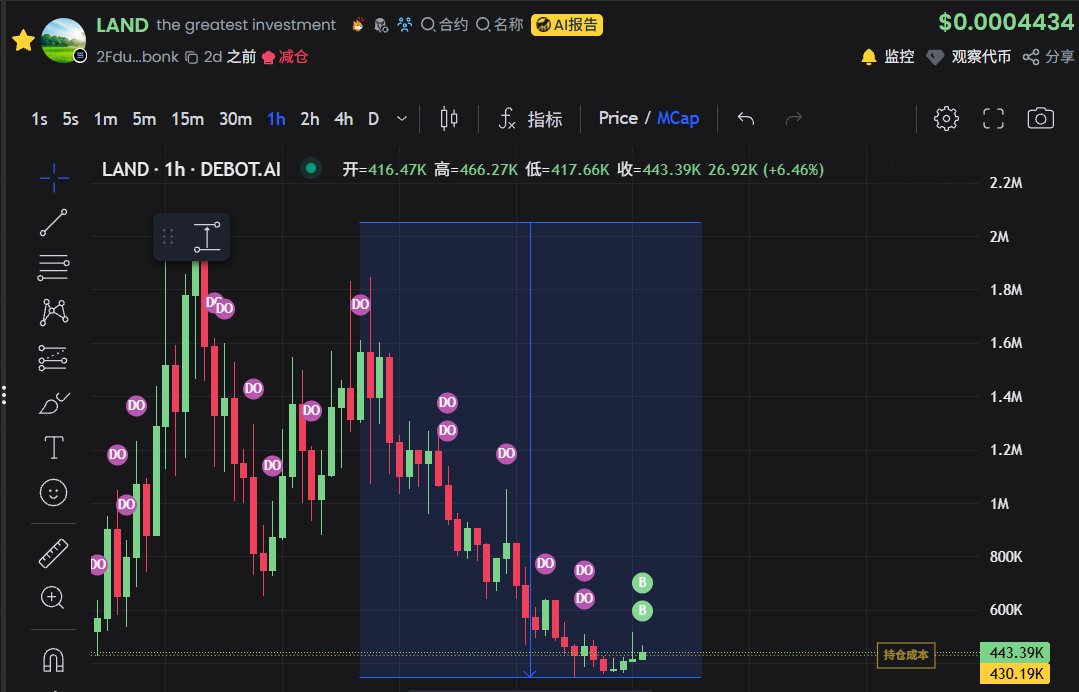Select the forecasting and measurement tool
The height and width of the screenshot is (692, 1079).
tap(54, 358)
